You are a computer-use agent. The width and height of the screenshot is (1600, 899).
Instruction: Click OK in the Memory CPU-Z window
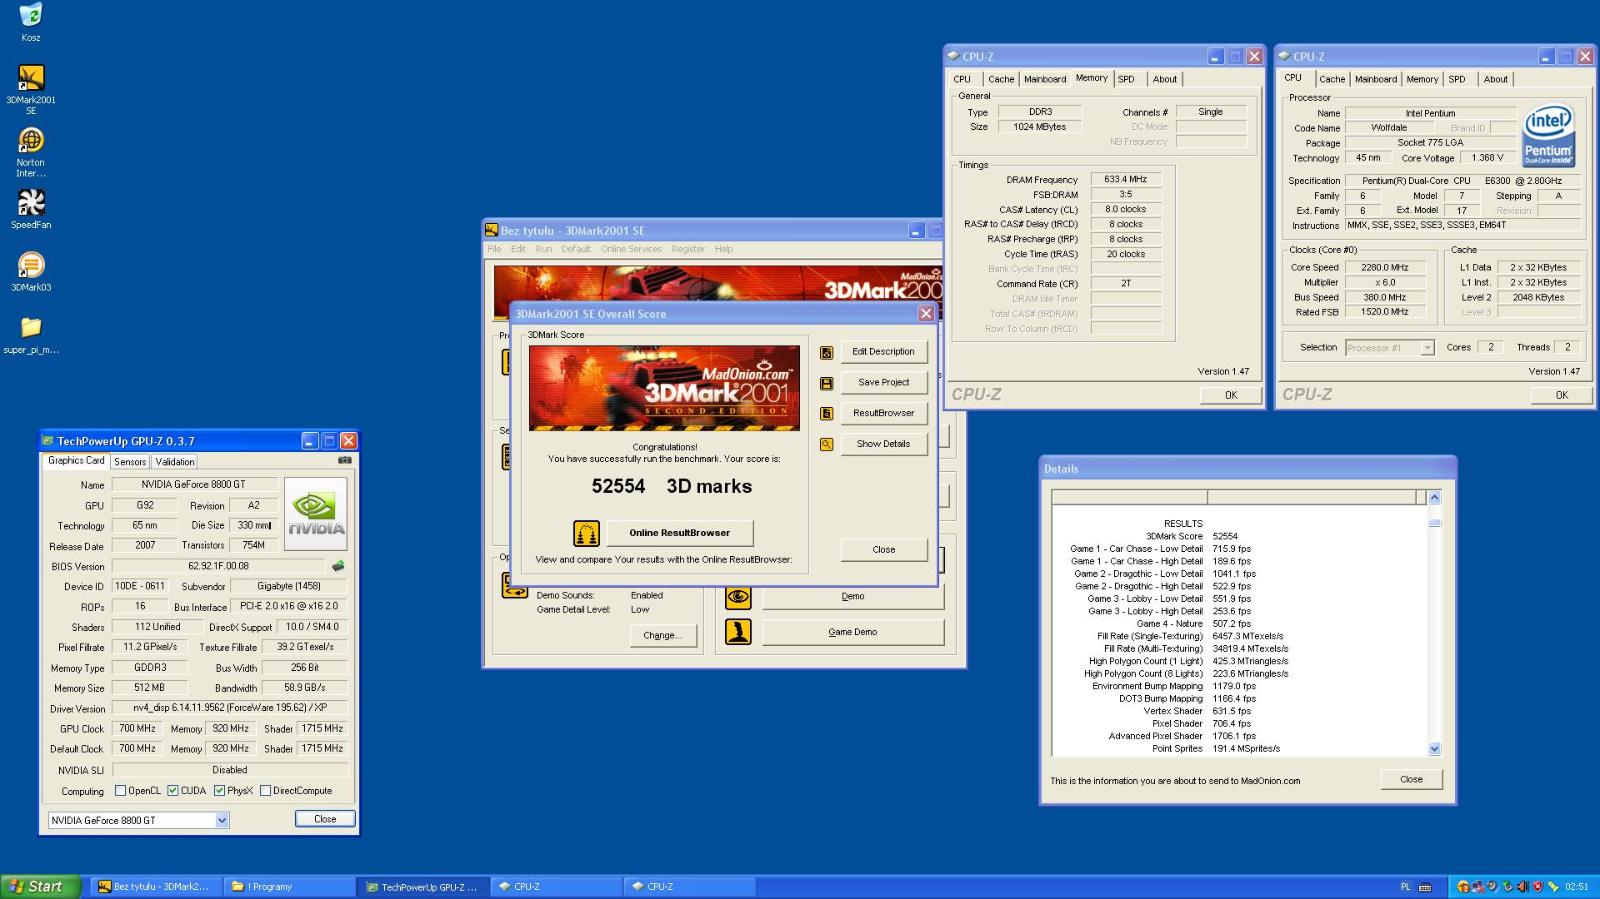[1231, 395]
